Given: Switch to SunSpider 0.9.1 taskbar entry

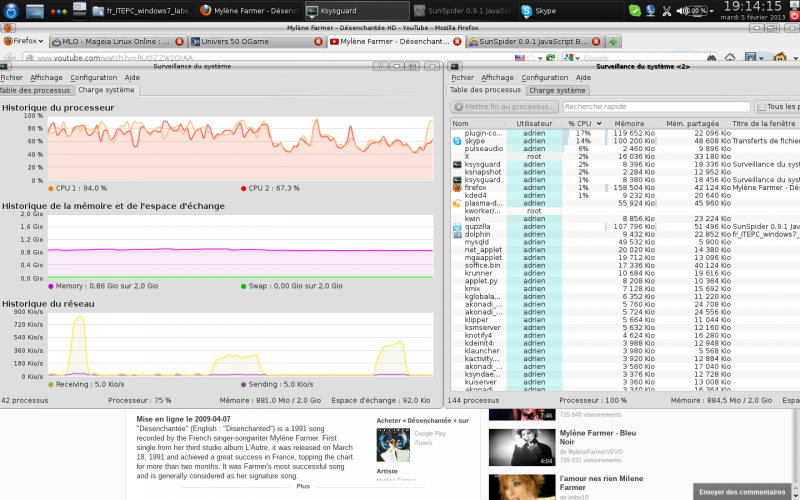Looking at the screenshot, I should point(464,10).
